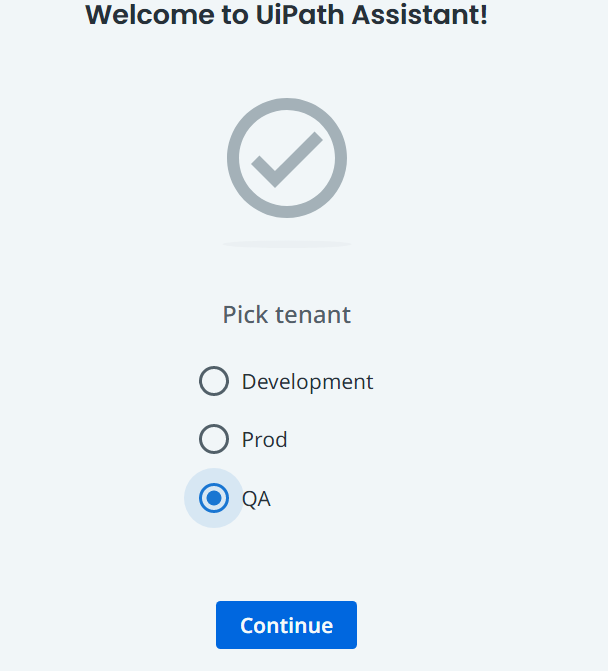
Task: Select the Prod tenant radio button
Action: pos(214,439)
